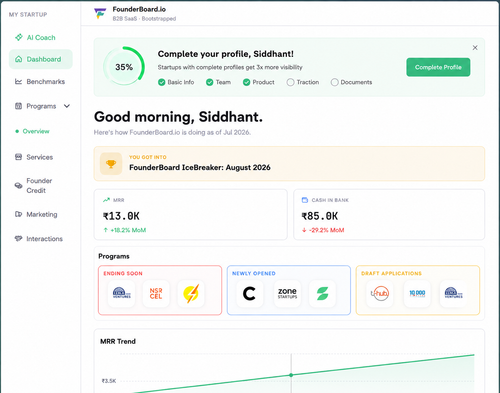Expand the Programs chevron arrow
500x393 pixels.
click(67, 106)
